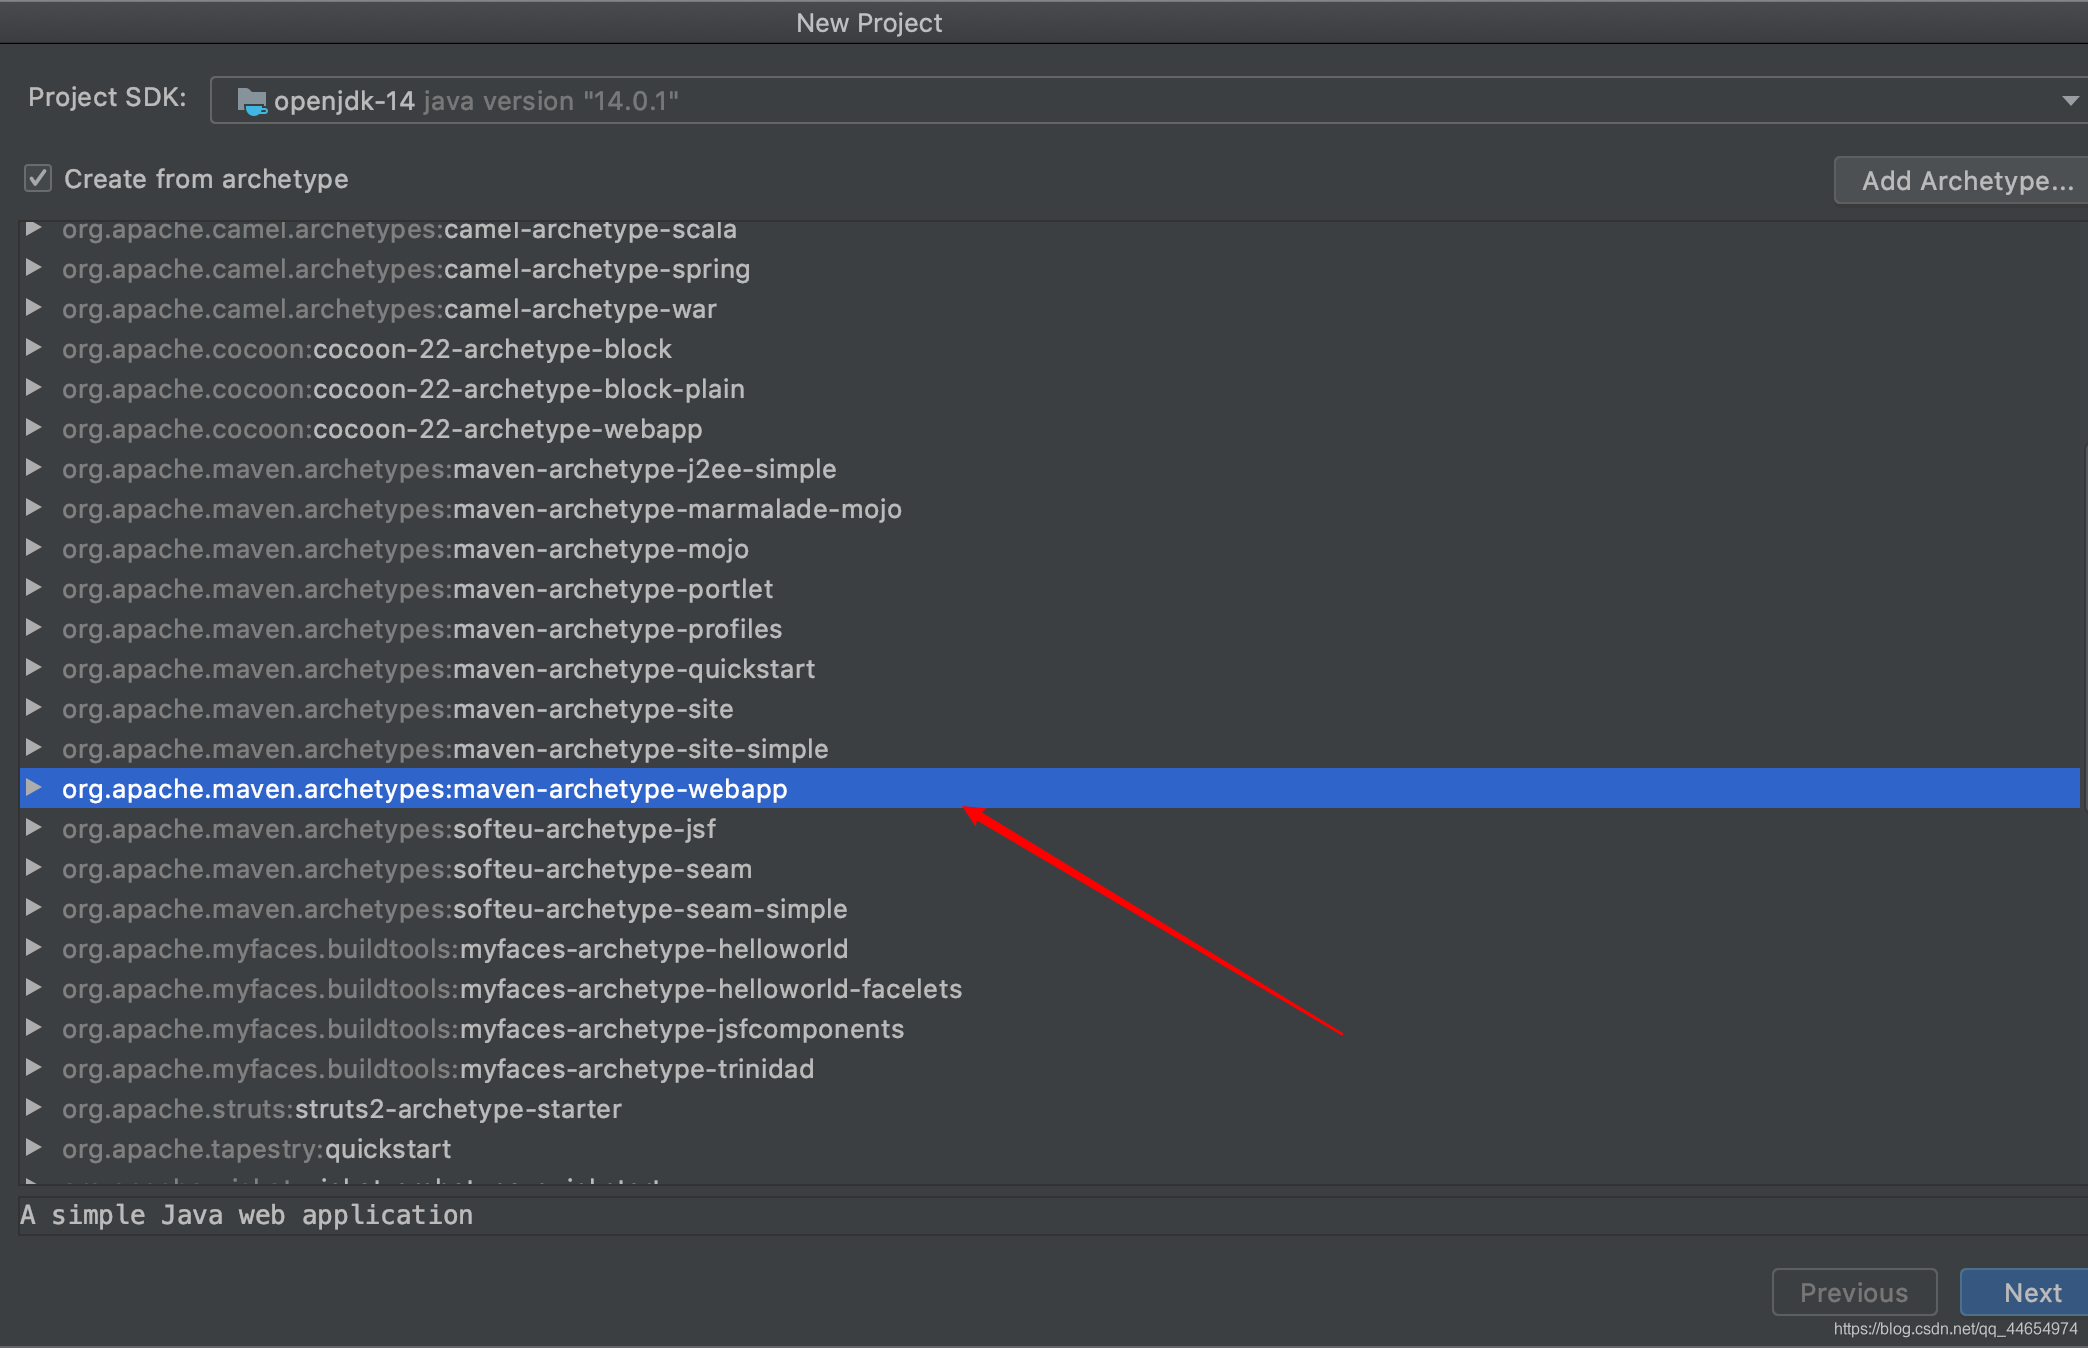Expand the maven-archetype-j2ee-simple node
This screenshot has width=2088, height=1348.
(x=33, y=468)
